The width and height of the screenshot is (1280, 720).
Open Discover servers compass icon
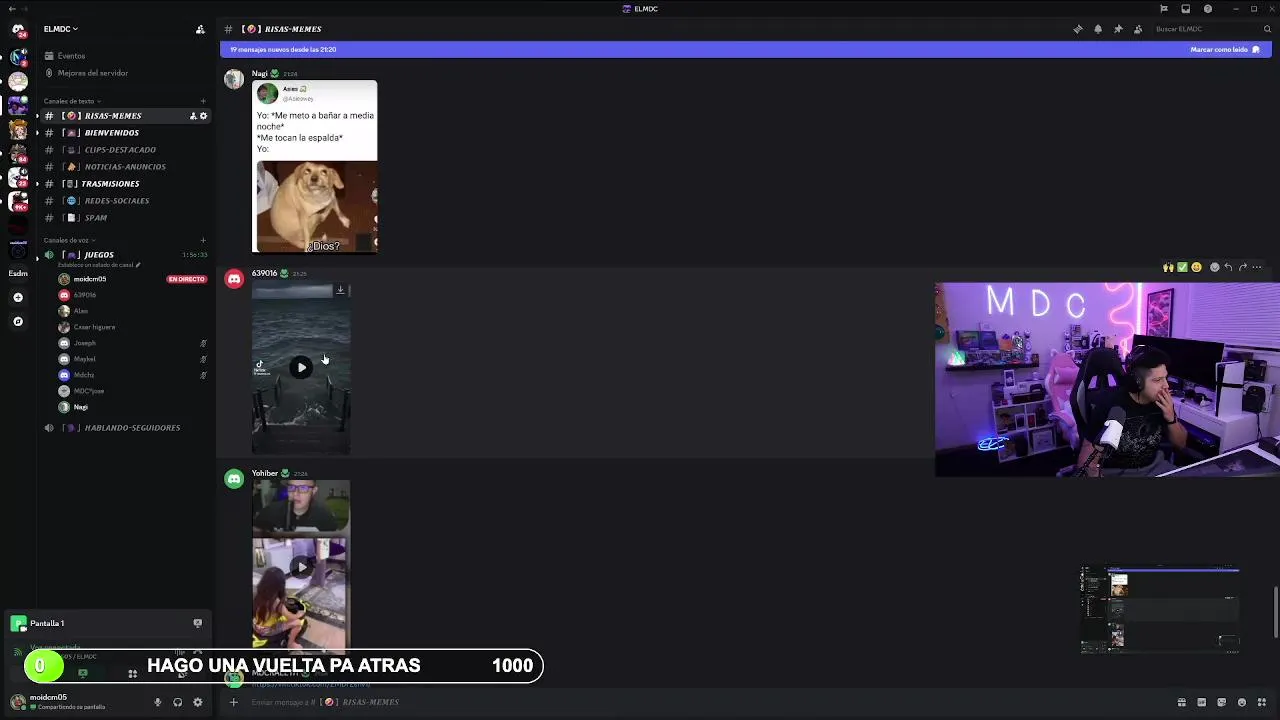18,321
